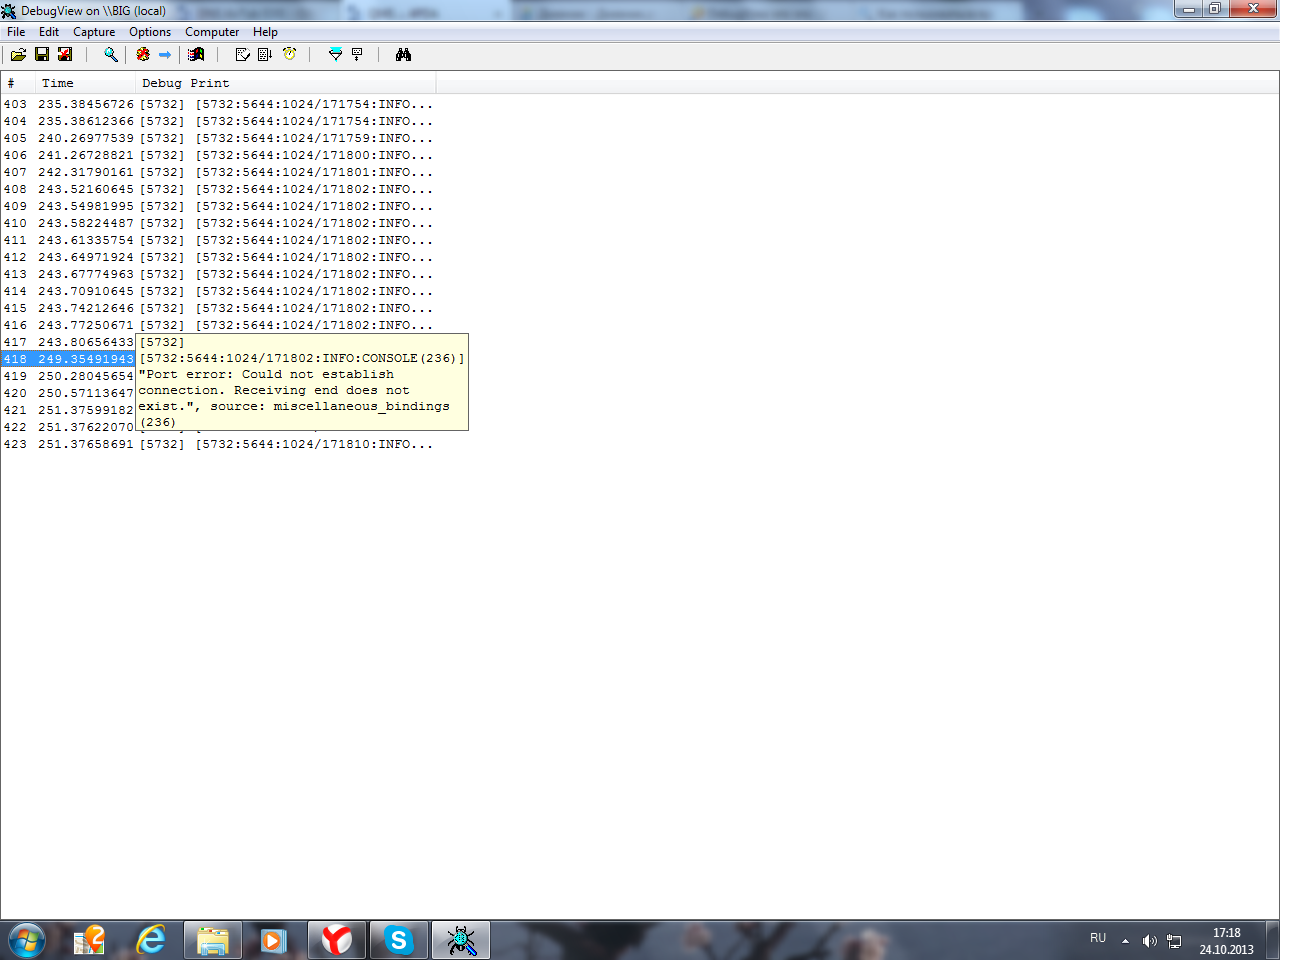This screenshot has width=1300, height=972.
Task: Open Filter/Highlight with the funnel icon
Action: [x=335, y=55]
